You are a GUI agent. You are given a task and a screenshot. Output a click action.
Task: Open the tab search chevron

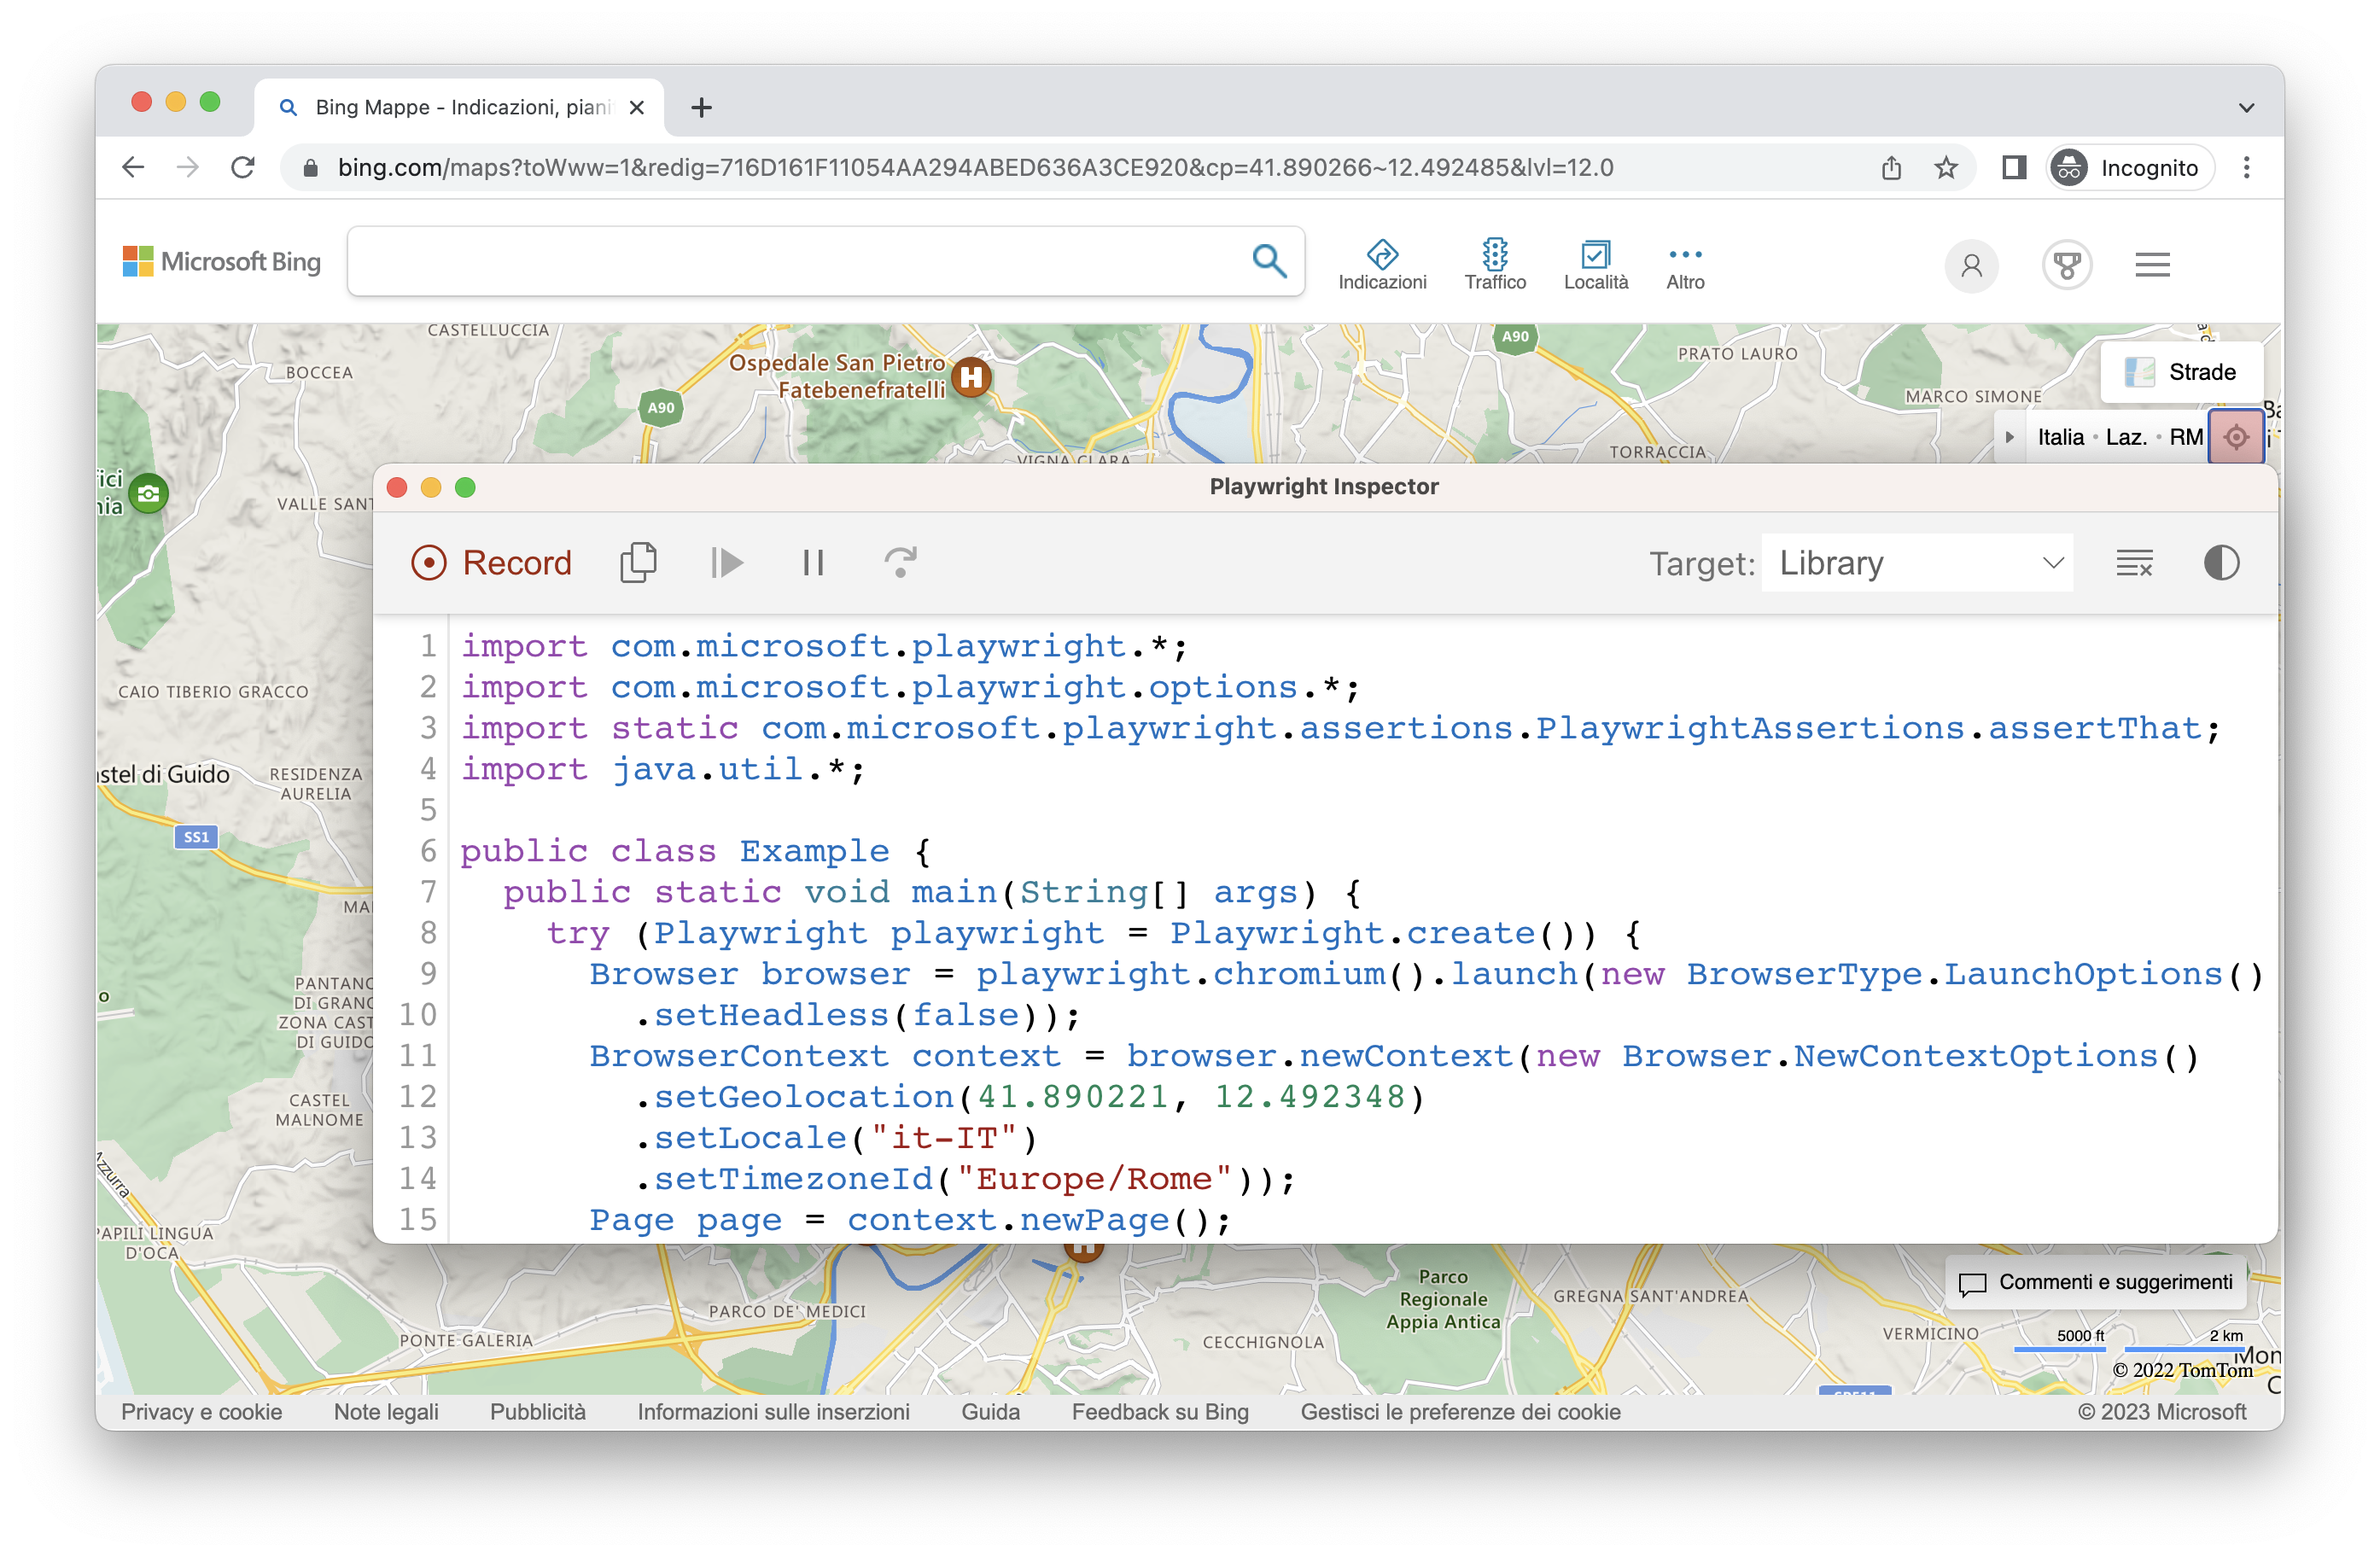[2246, 107]
